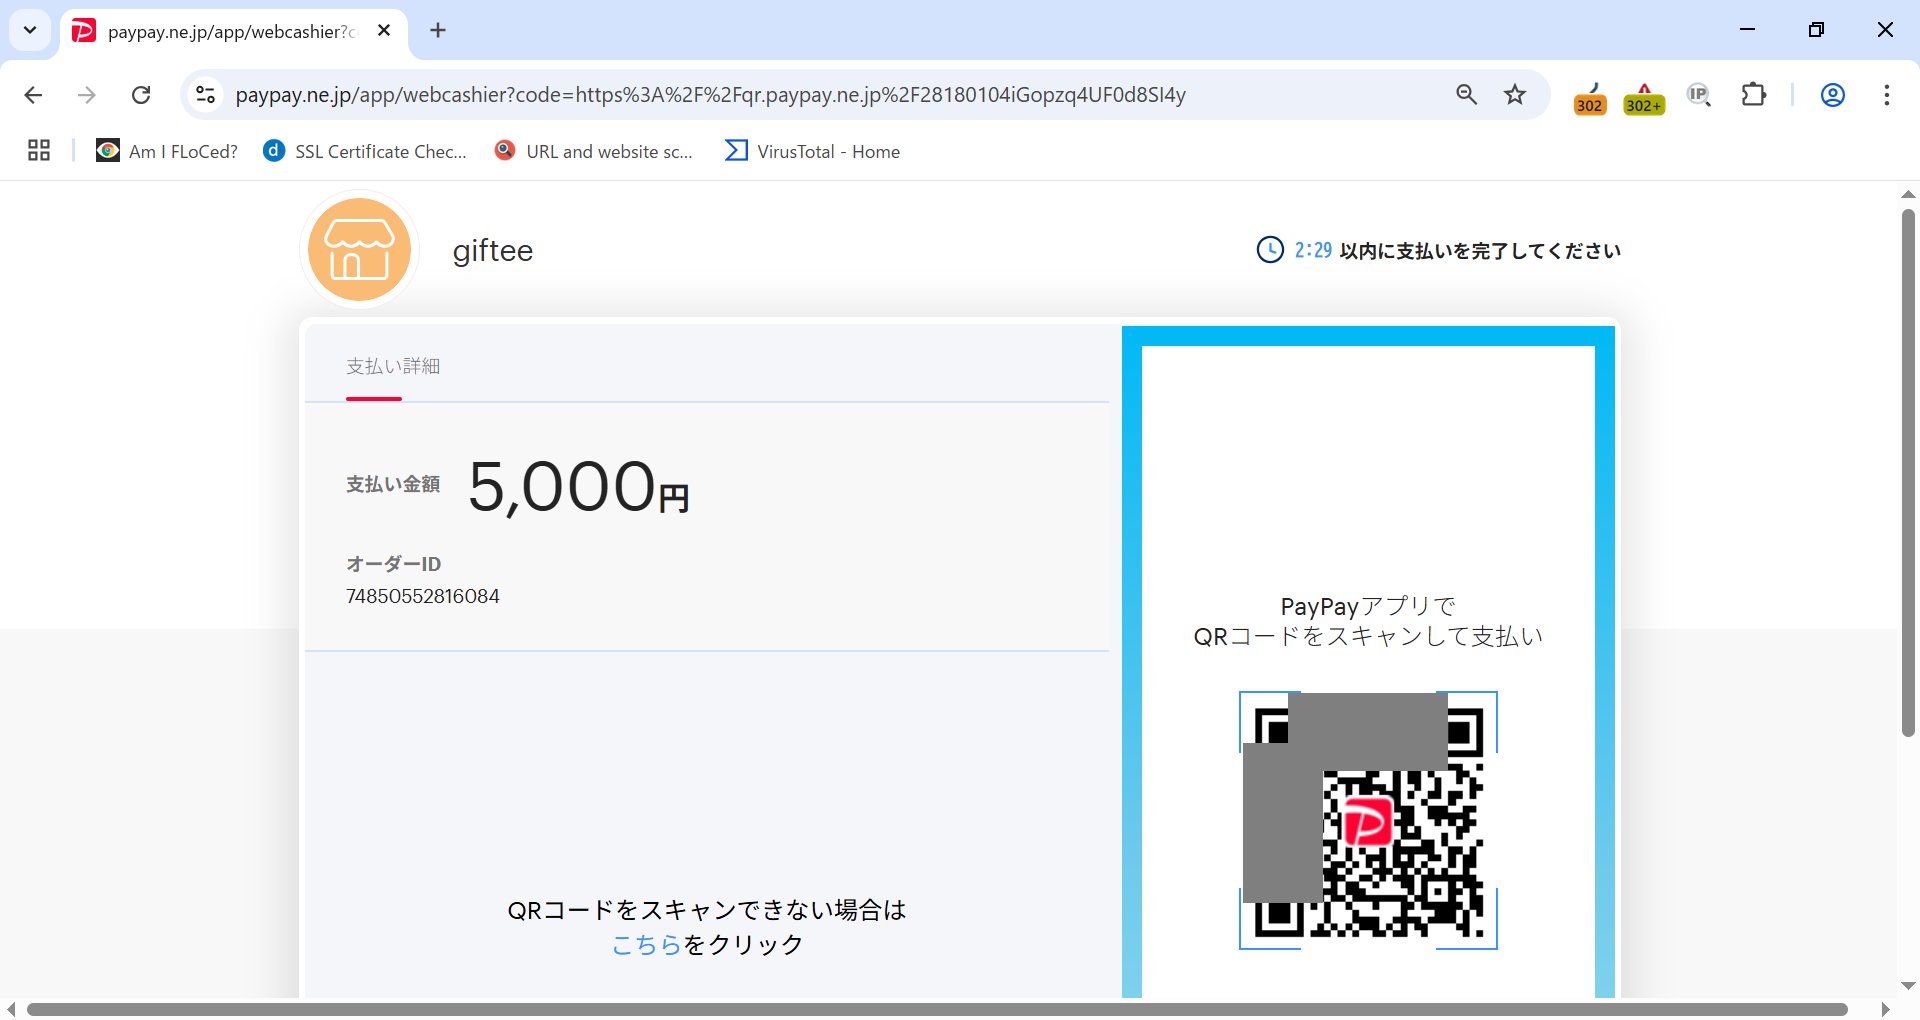
Task: Open URL and website scanner bookmark
Action: pyautogui.click(x=594, y=151)
